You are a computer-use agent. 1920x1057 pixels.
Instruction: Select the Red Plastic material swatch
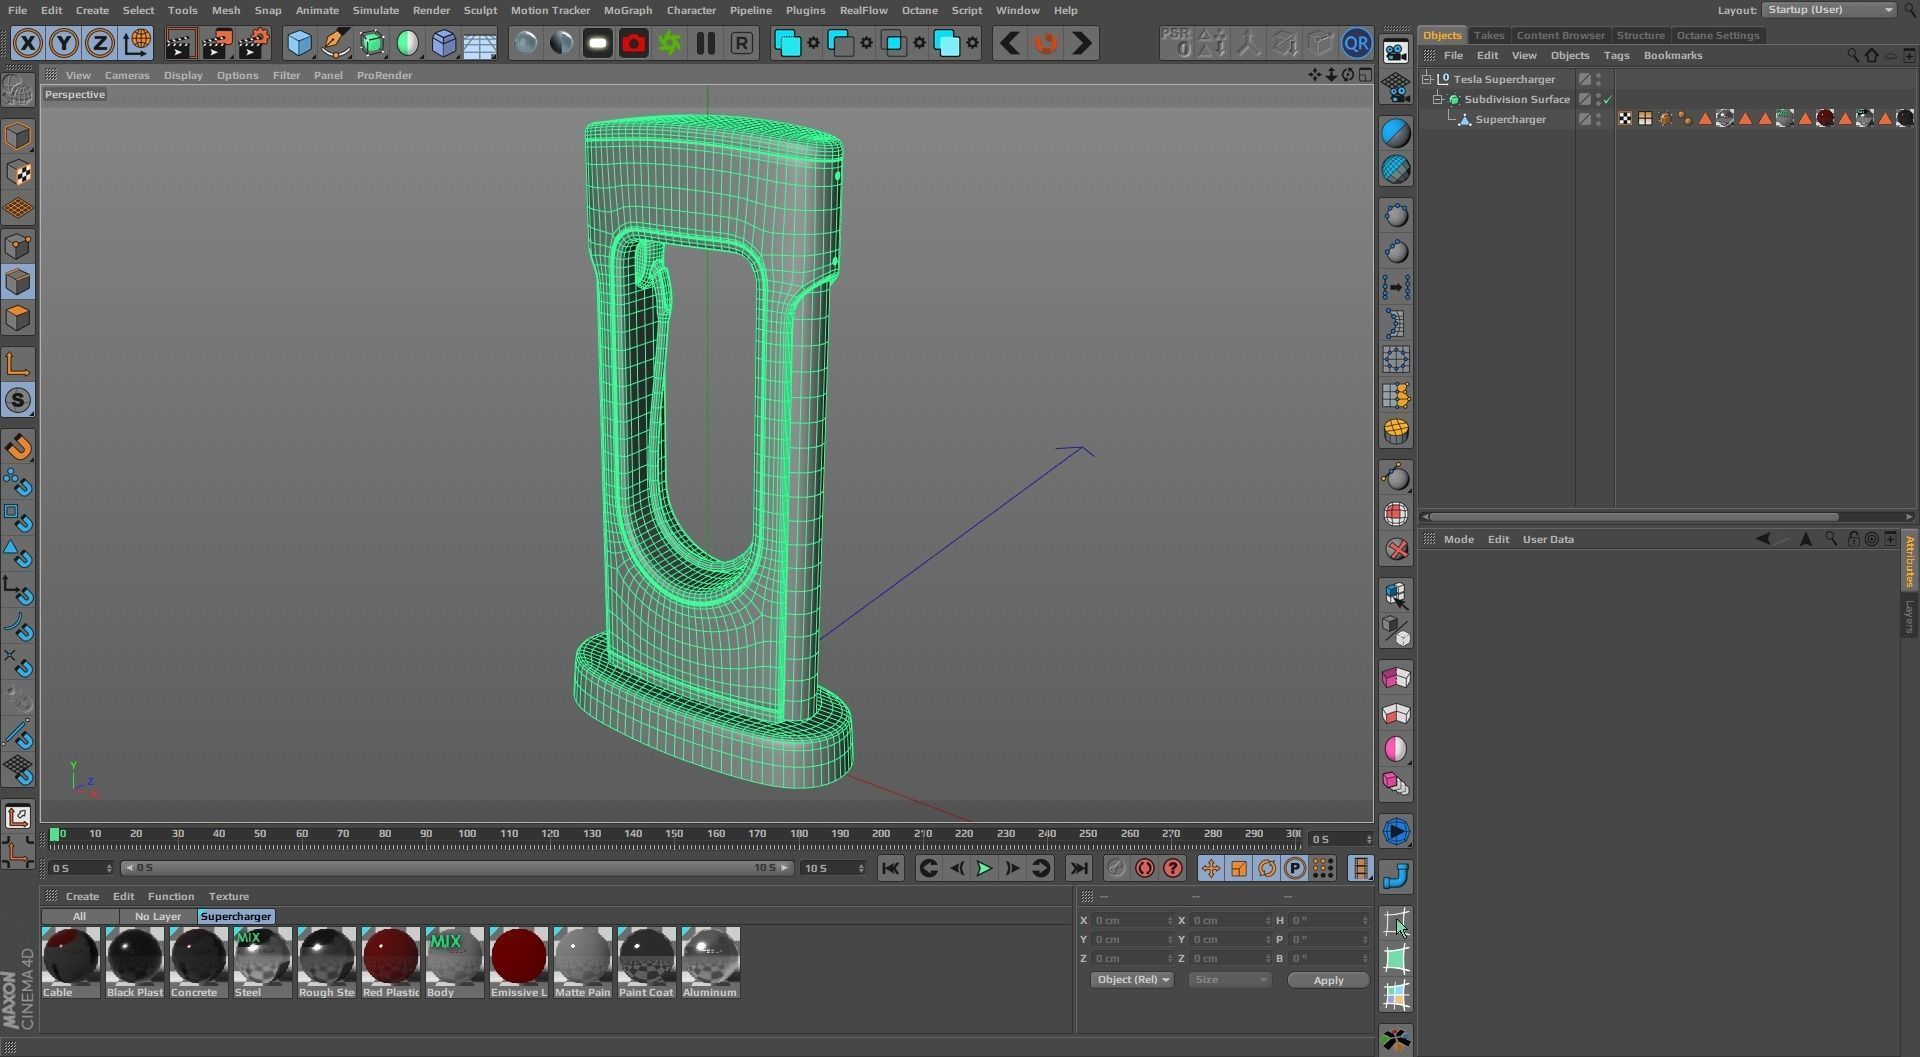[x=390, y=962]
